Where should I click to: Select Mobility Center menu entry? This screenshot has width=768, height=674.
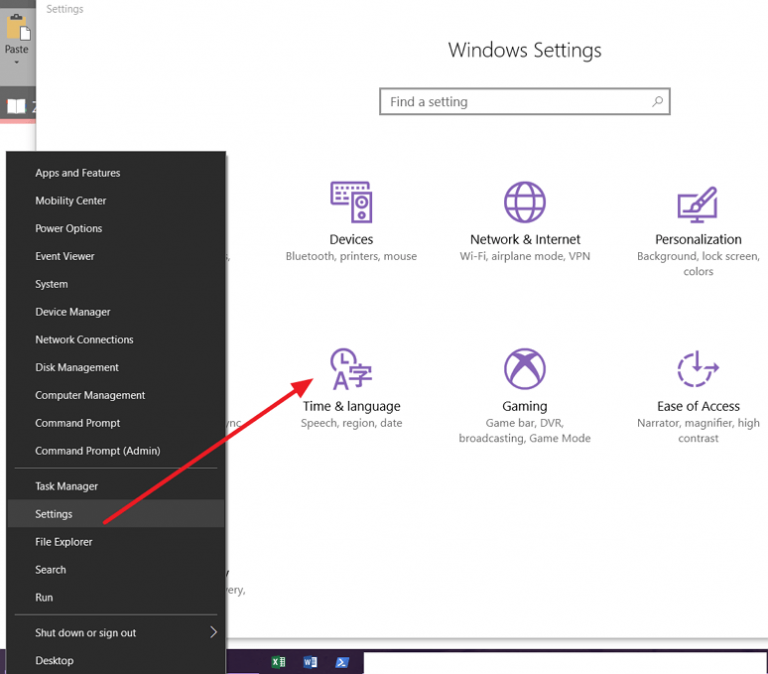[x=116, y=200]
